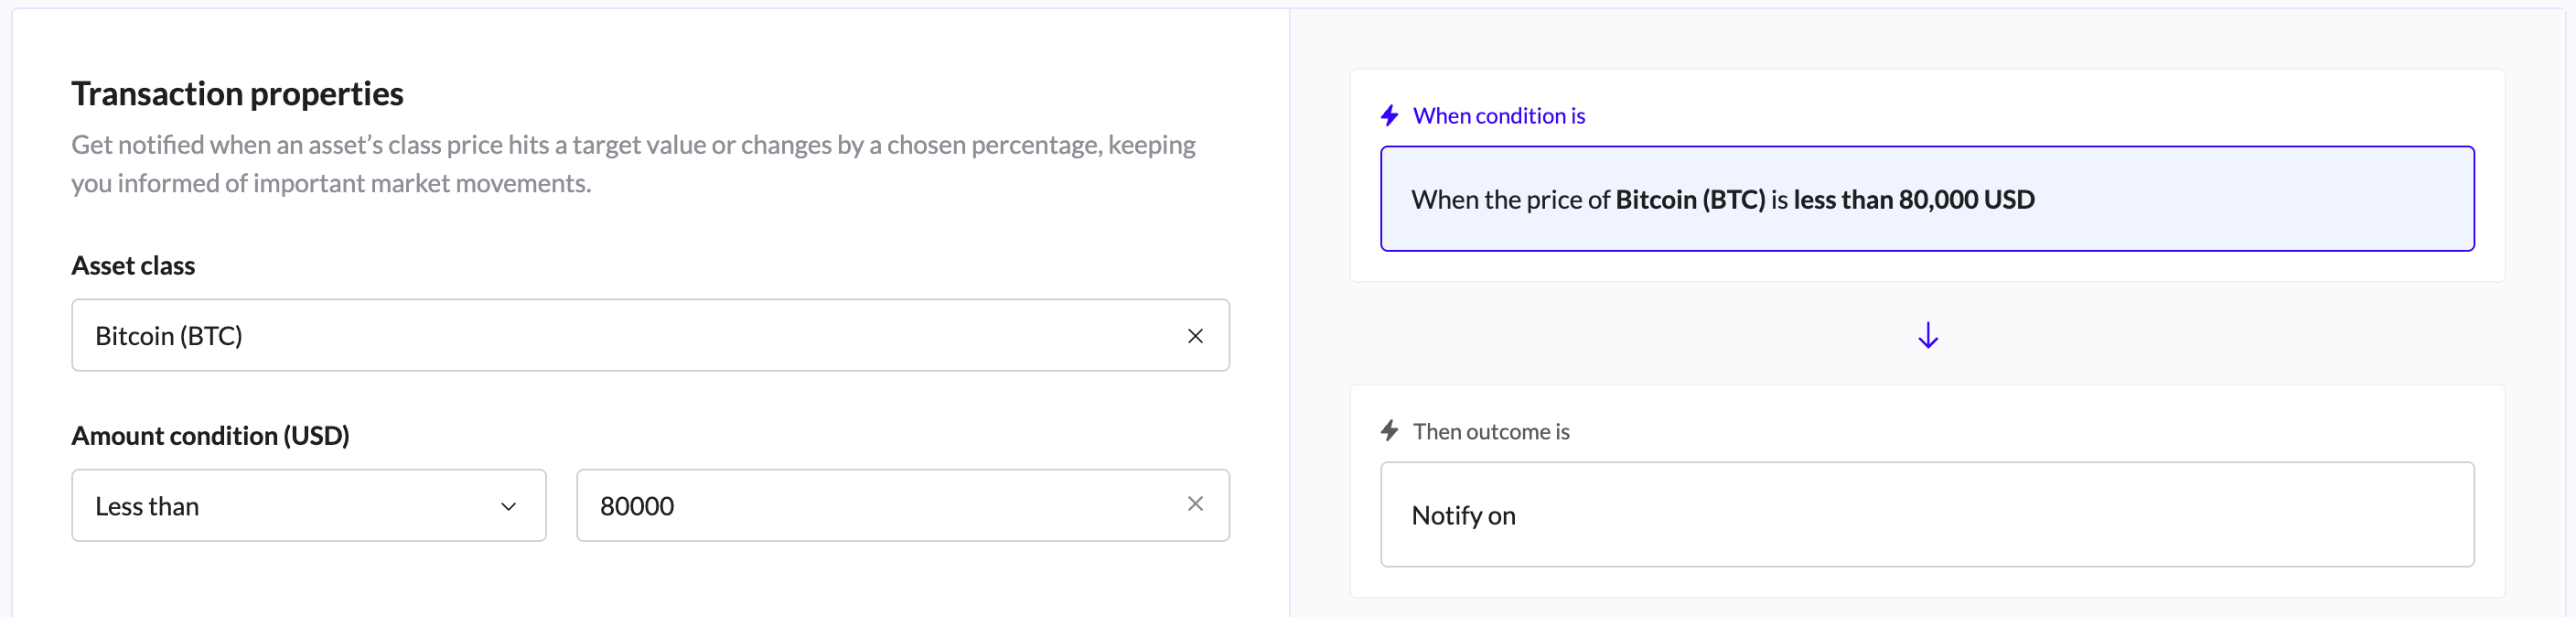Focus the 80000 amount input field

click(880, 506)
